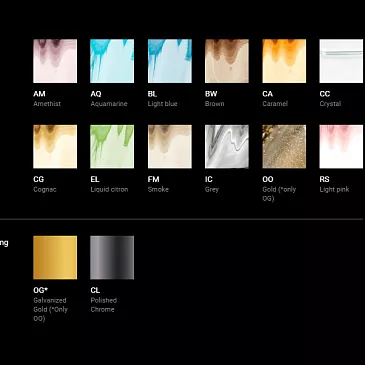The height and width of the screenshot is (365, 365).
Task: Pick the Cognac CG swatch
Action: pyautogui.click(x=55, y=147)
